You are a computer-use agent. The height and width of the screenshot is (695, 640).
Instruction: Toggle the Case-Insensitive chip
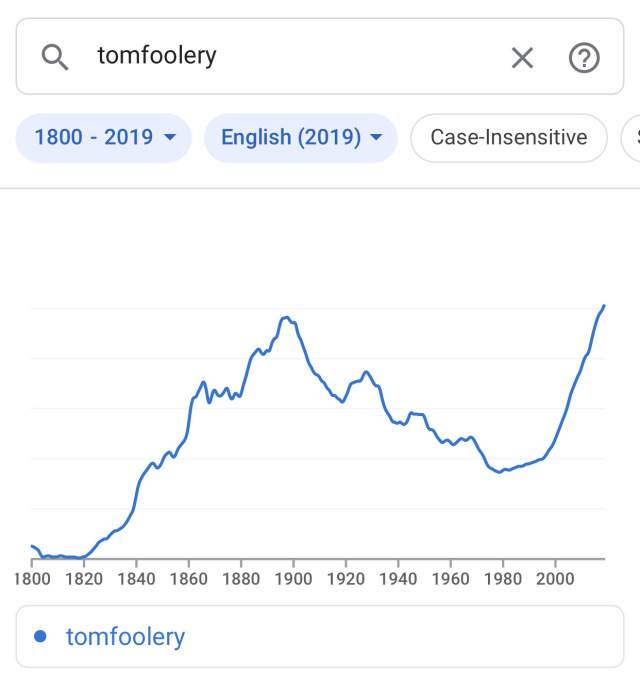click(x=508, y=138)
